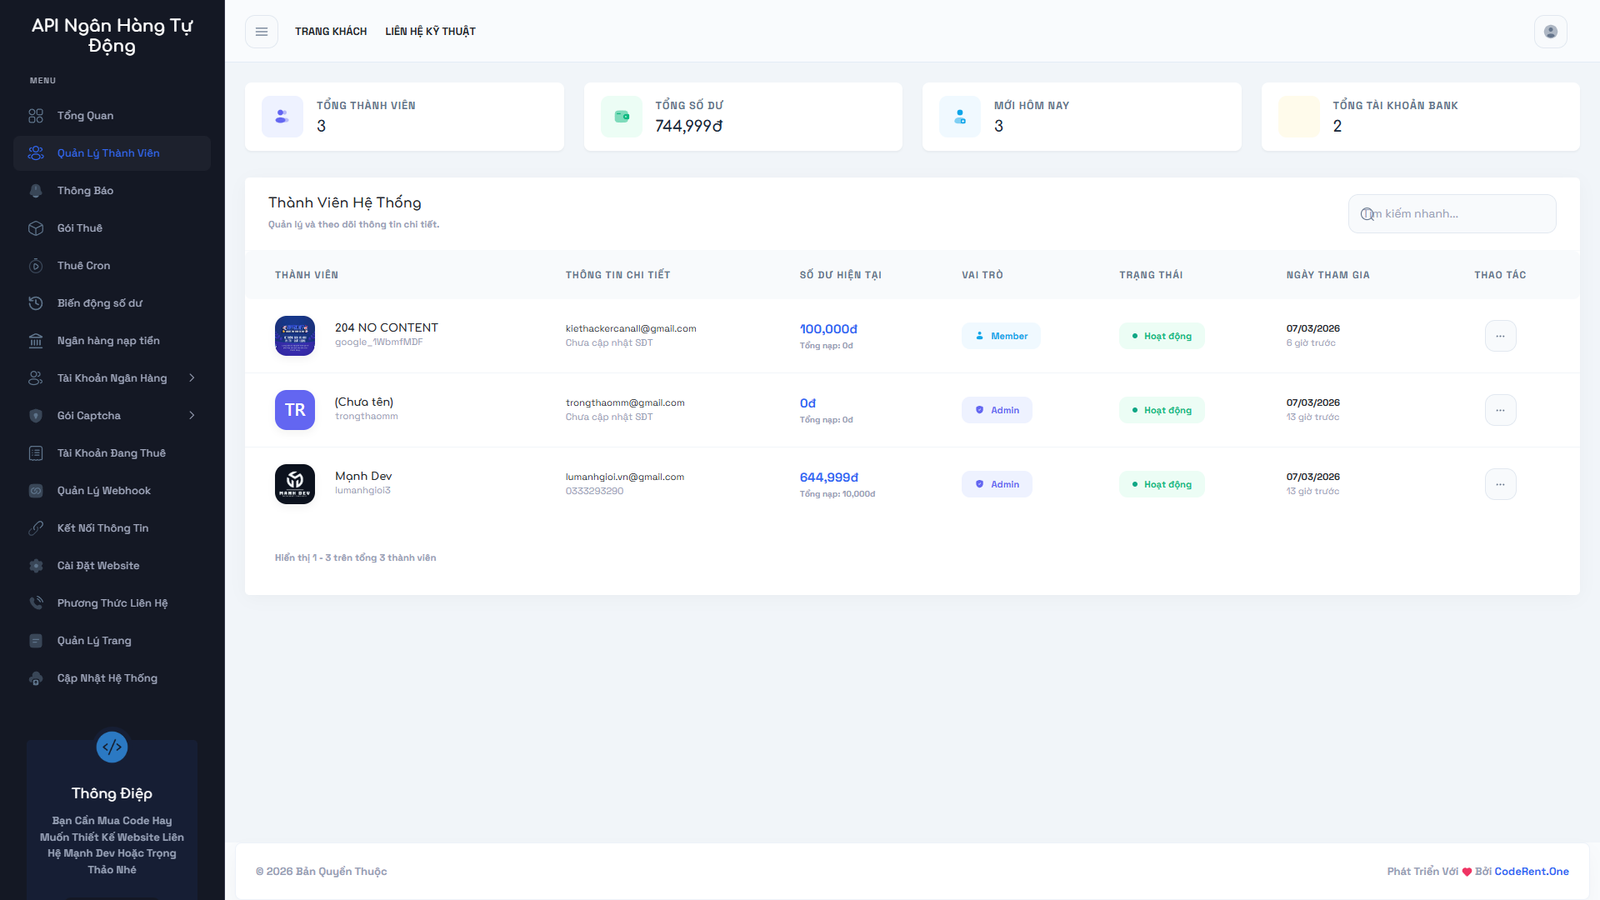This screenshot has width=1600, height=900.
Task: Toggle the sidebar hamburger menu button
Action: tap(261, 32)
